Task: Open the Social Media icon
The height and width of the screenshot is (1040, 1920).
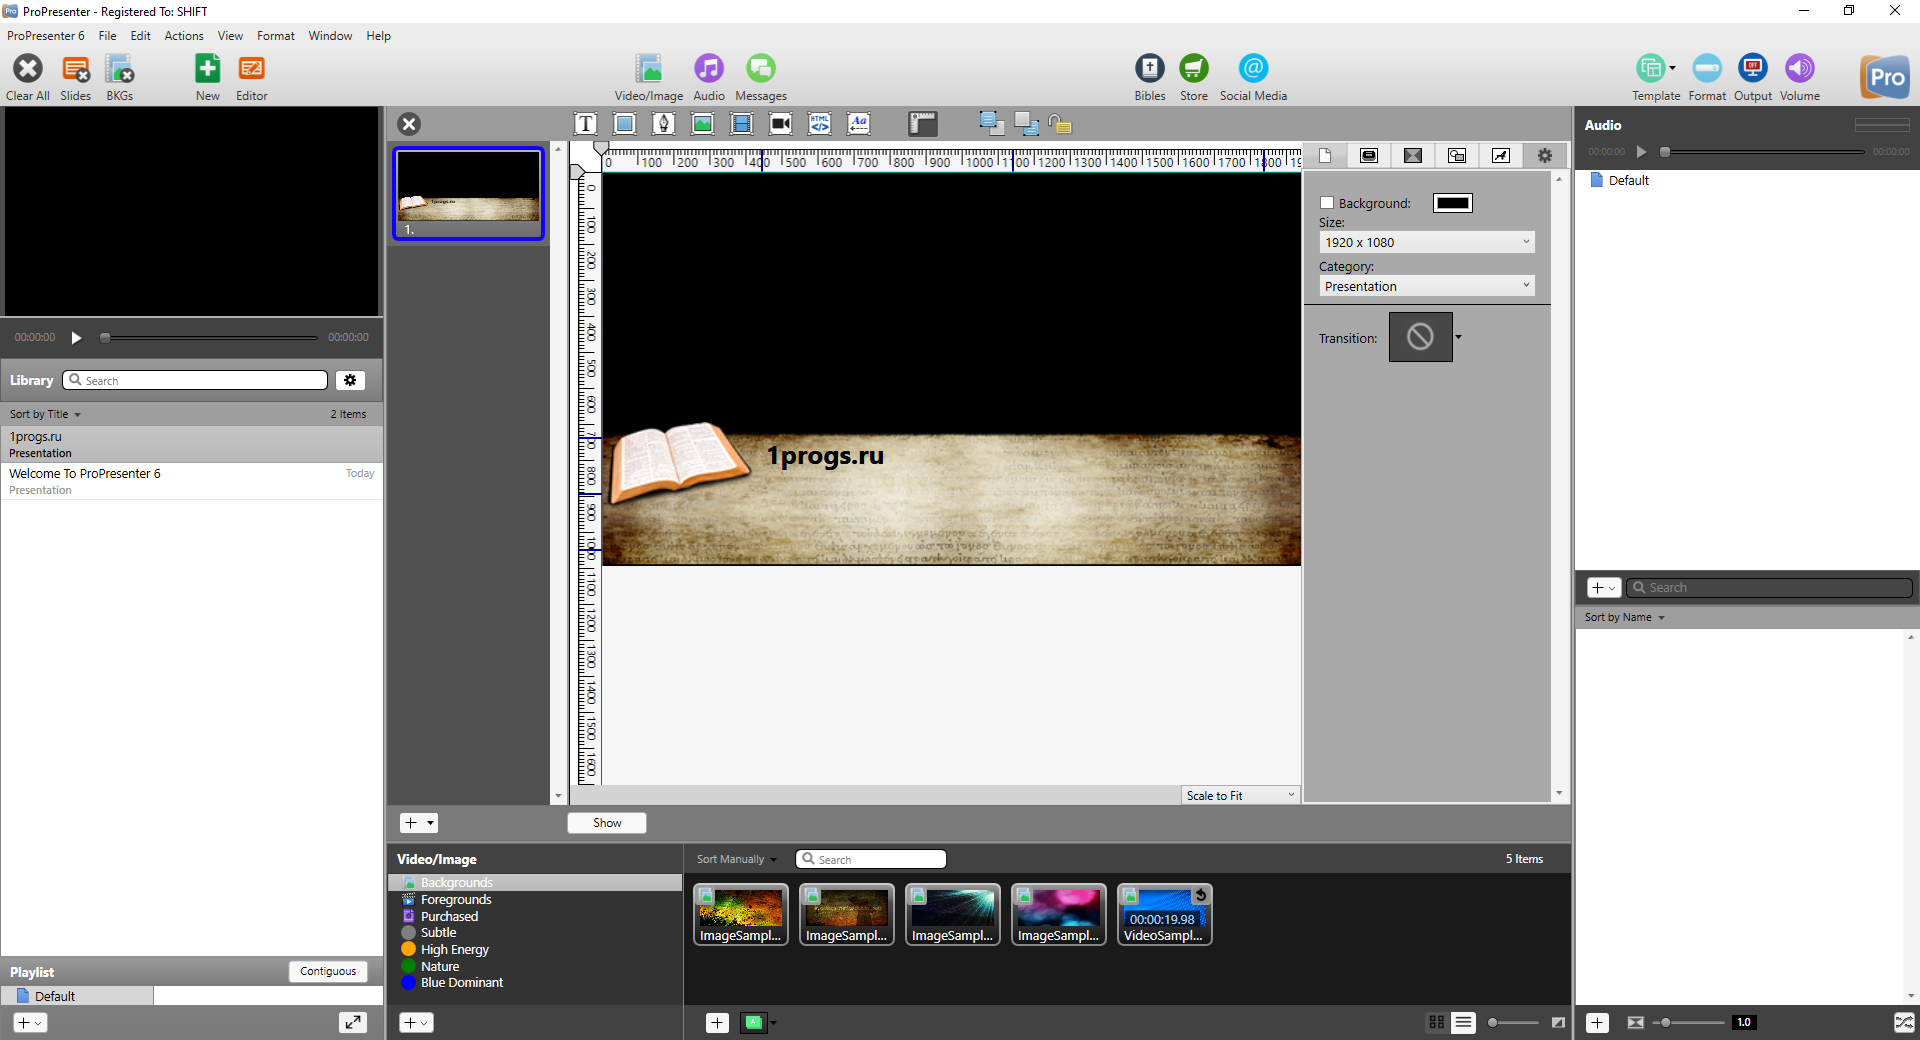Action: coord(1253,69)
